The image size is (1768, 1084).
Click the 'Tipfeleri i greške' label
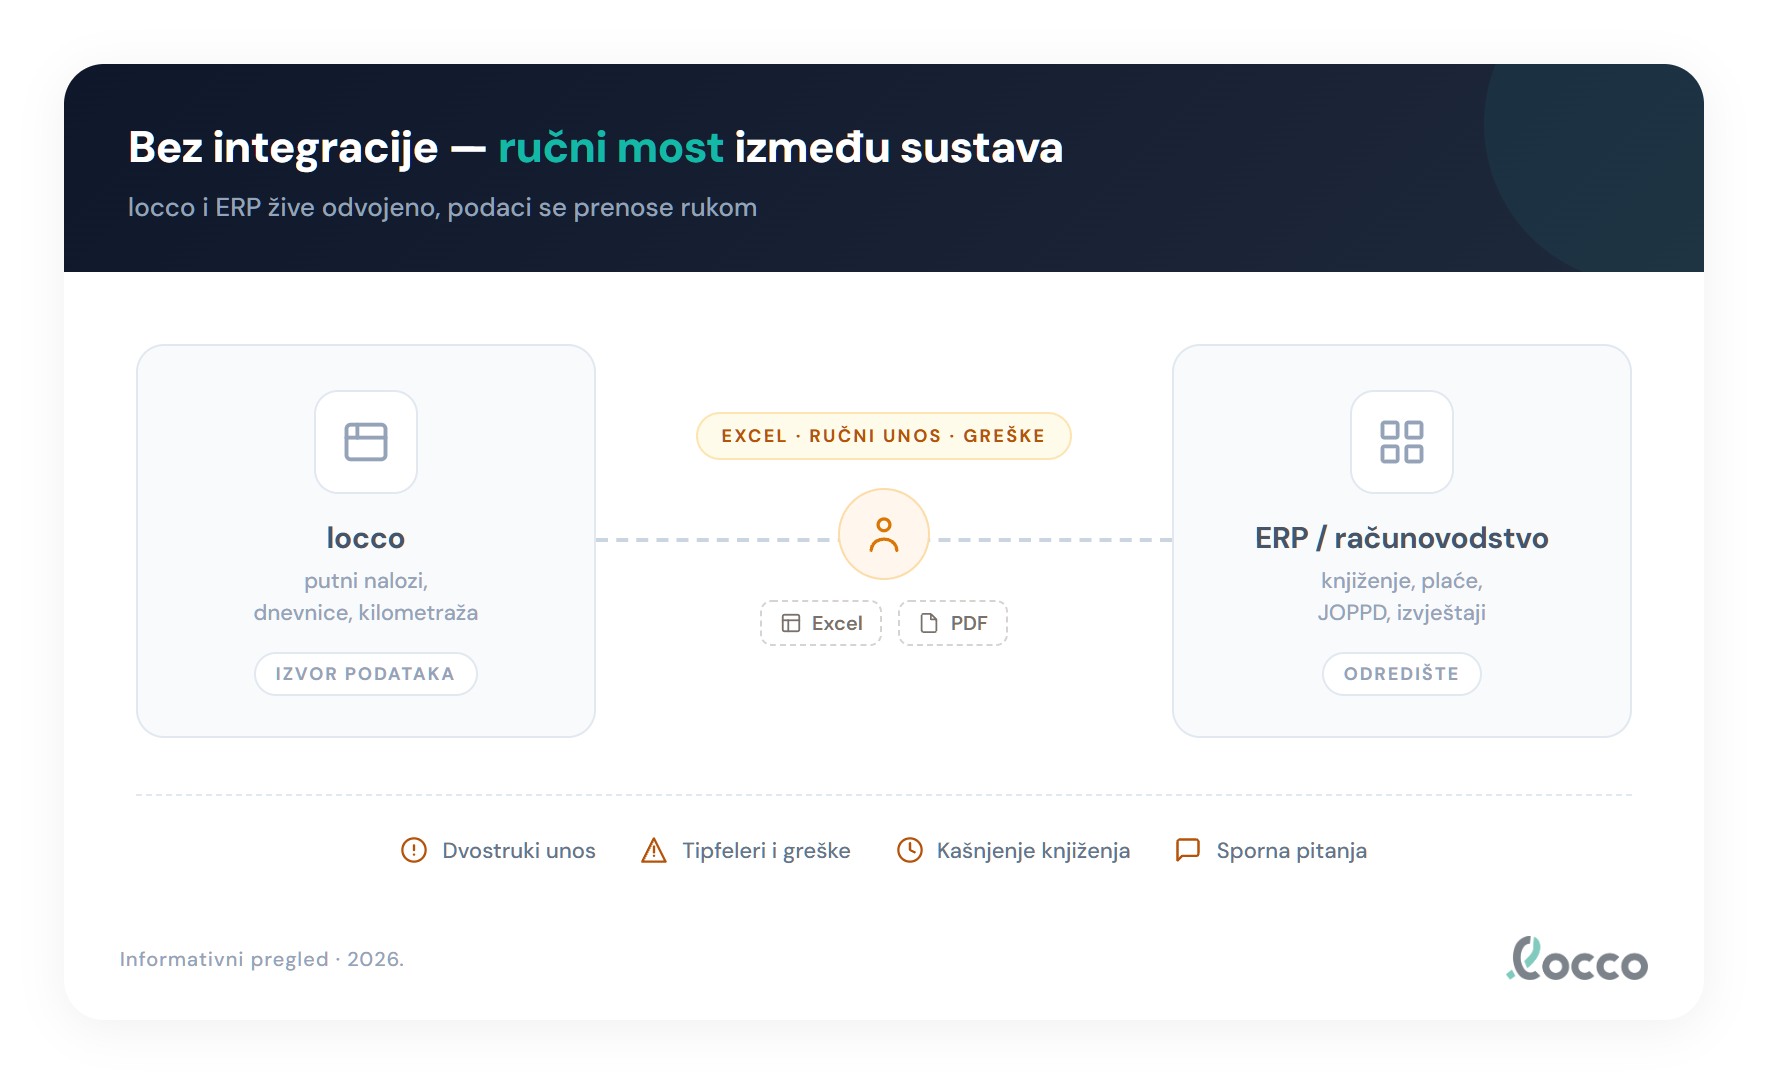coord(767,851)
